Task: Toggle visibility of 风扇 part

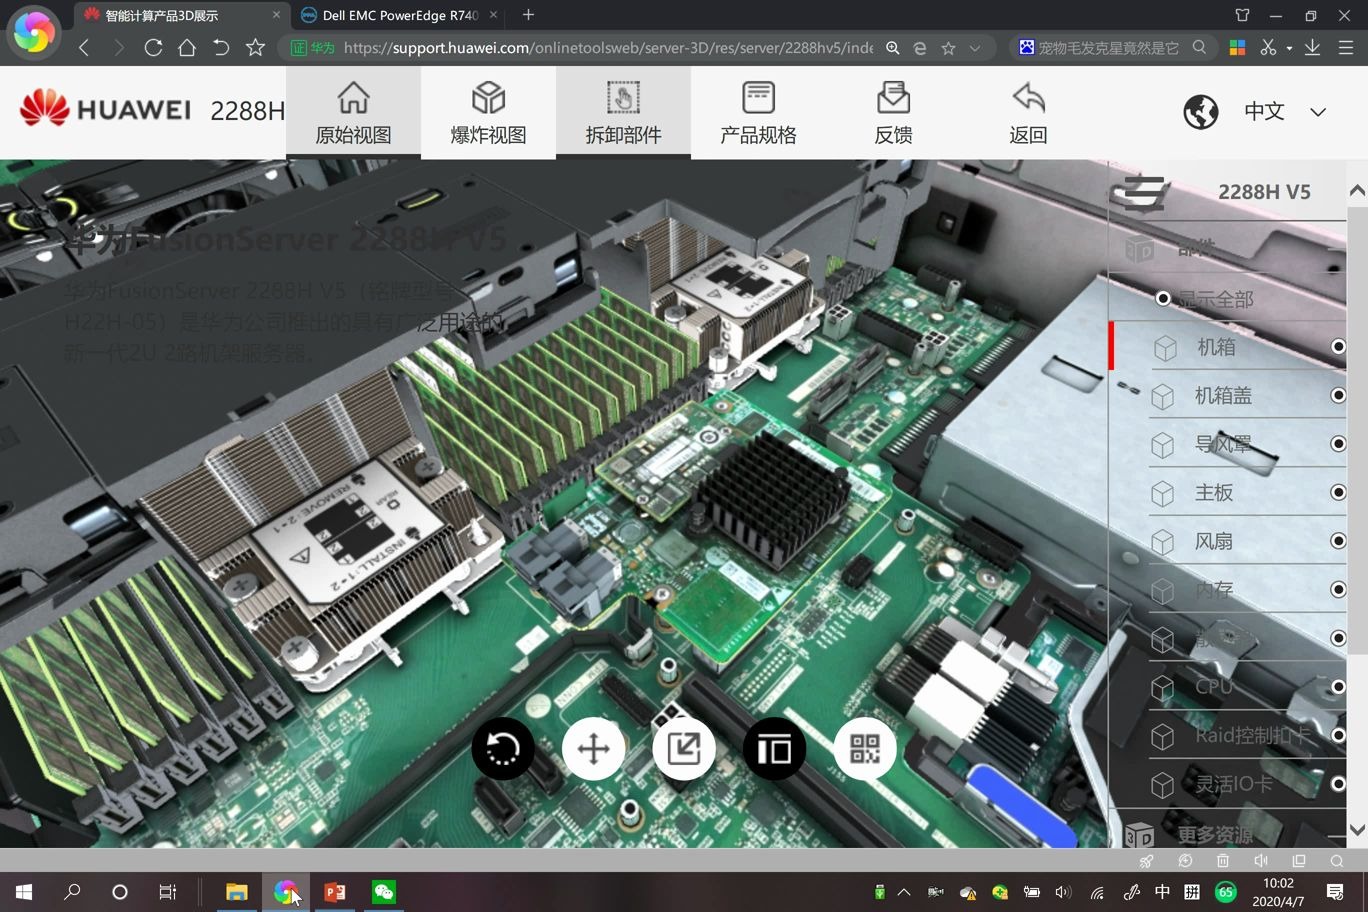Action: point(1338,541)
